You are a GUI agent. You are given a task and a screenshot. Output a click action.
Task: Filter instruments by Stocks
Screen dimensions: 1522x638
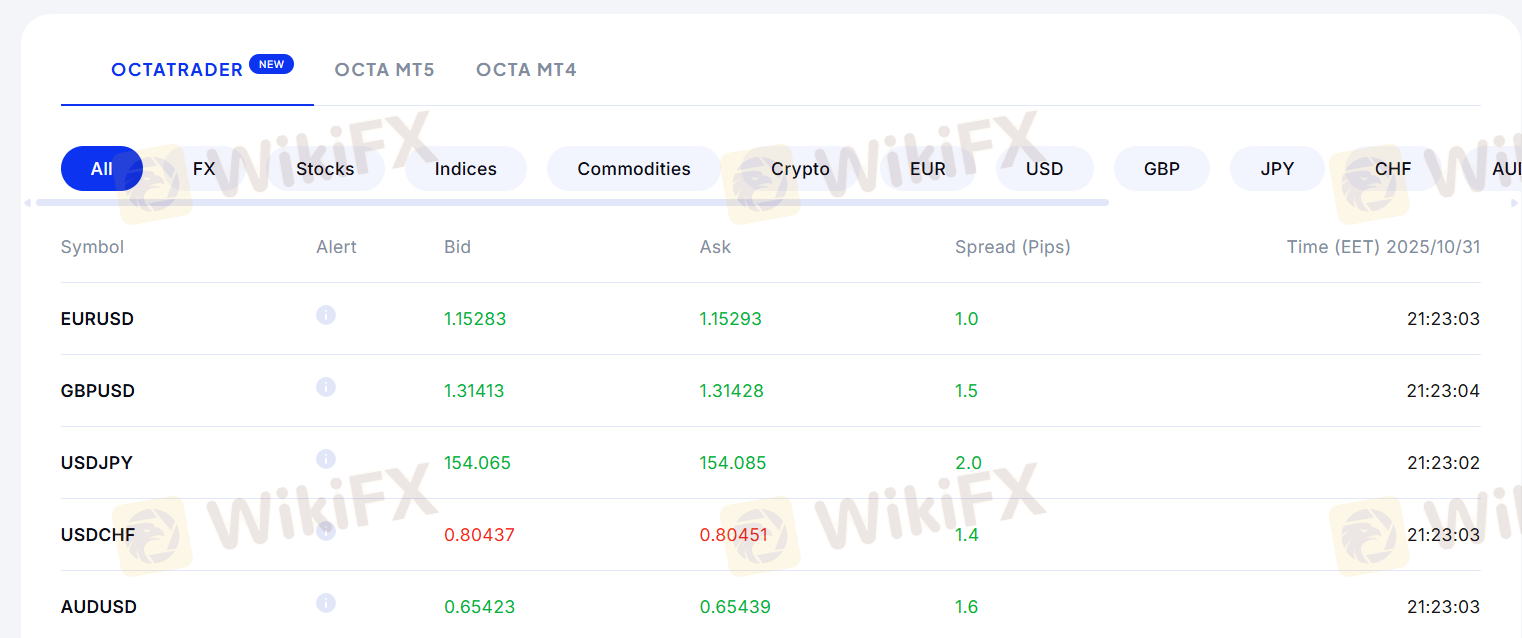click(325, 169)
